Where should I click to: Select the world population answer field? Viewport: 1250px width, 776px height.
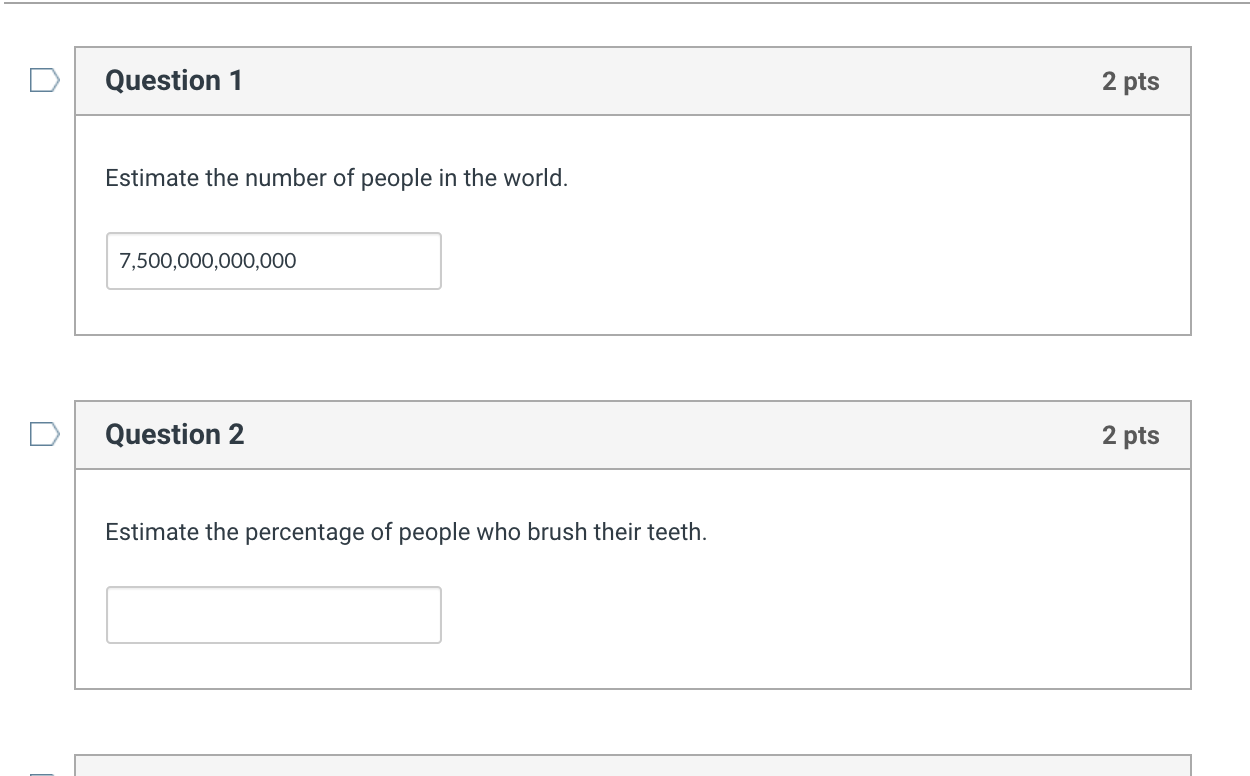point(274,261)
